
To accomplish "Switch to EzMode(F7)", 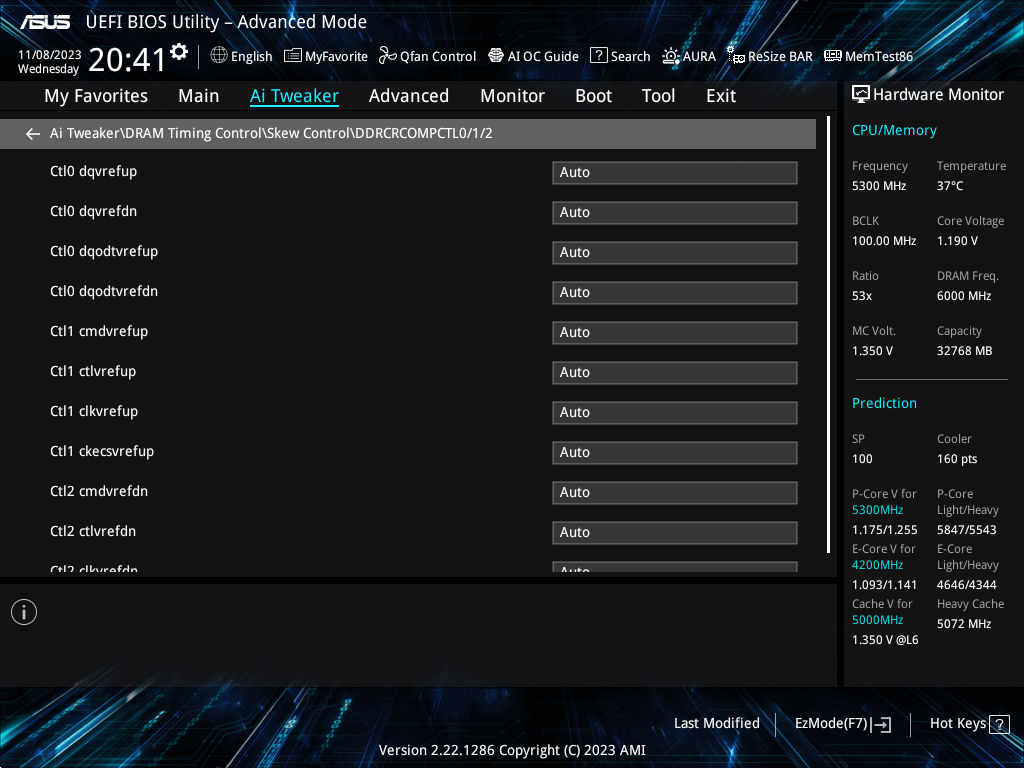I will (x=842, y=724).
